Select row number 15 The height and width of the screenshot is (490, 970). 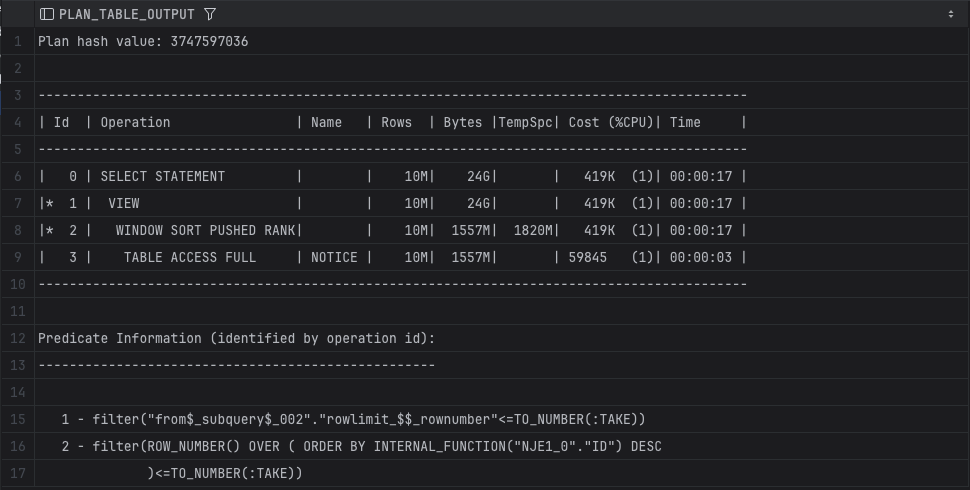point(17,419)
